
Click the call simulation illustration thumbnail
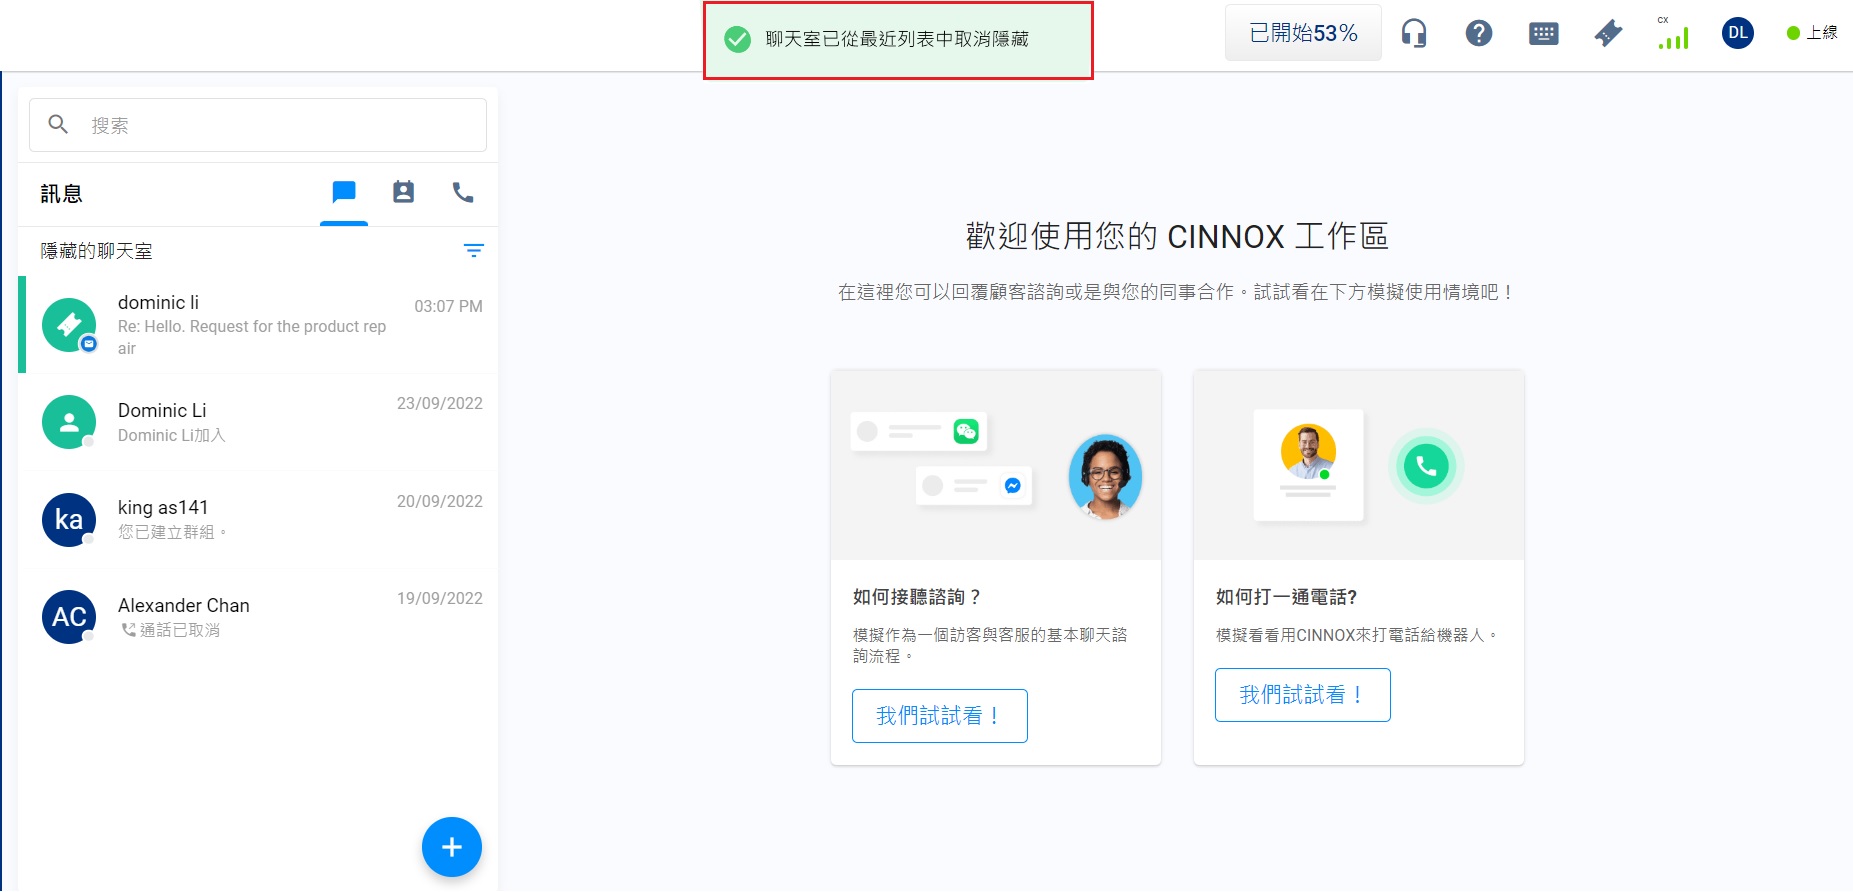point(1359,465)
